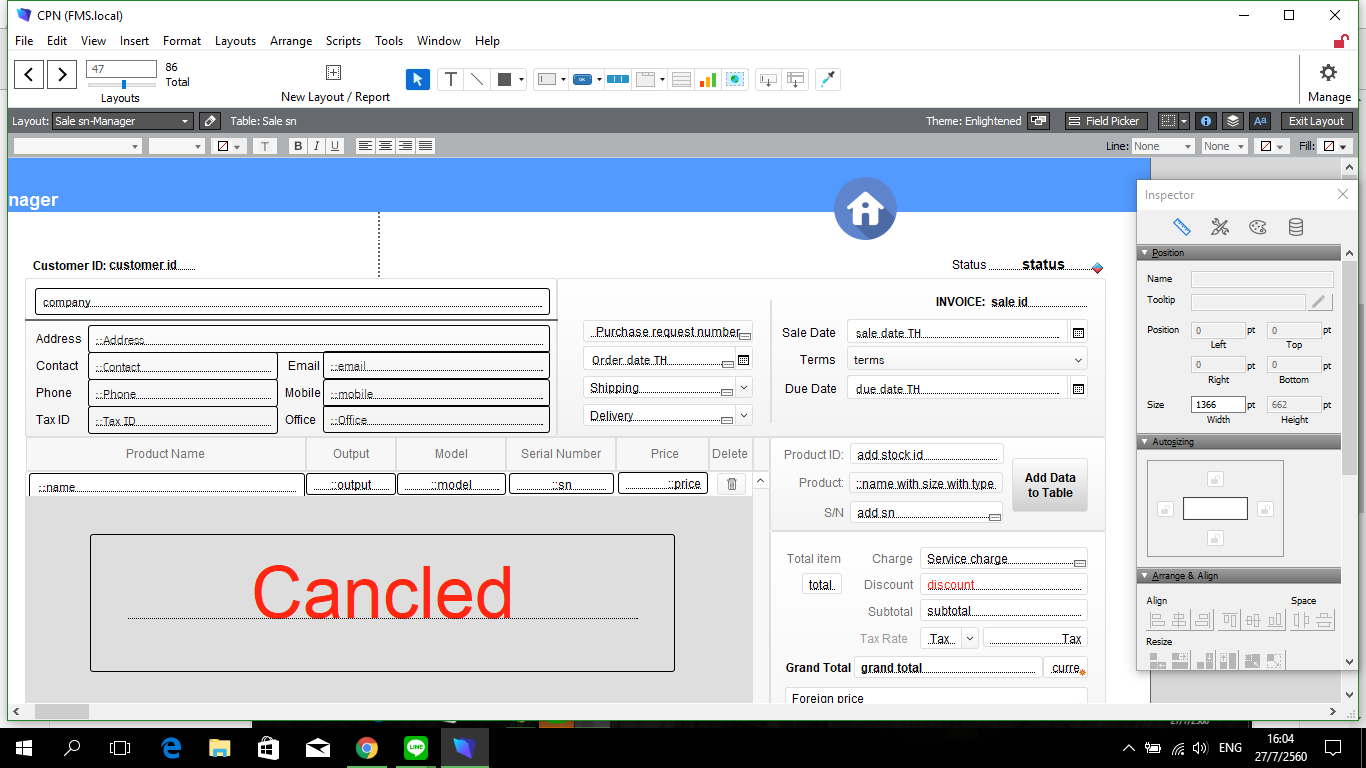Click the pencil edit layout icon
1366x768 pixels.
coord(209,121)
